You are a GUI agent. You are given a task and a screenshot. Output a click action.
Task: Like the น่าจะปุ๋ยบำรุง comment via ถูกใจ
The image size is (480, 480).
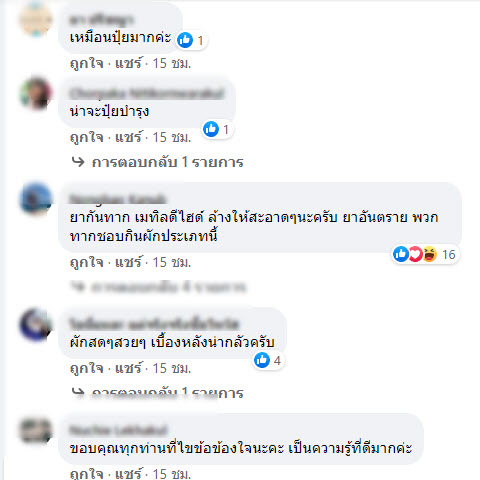point(87,137)
